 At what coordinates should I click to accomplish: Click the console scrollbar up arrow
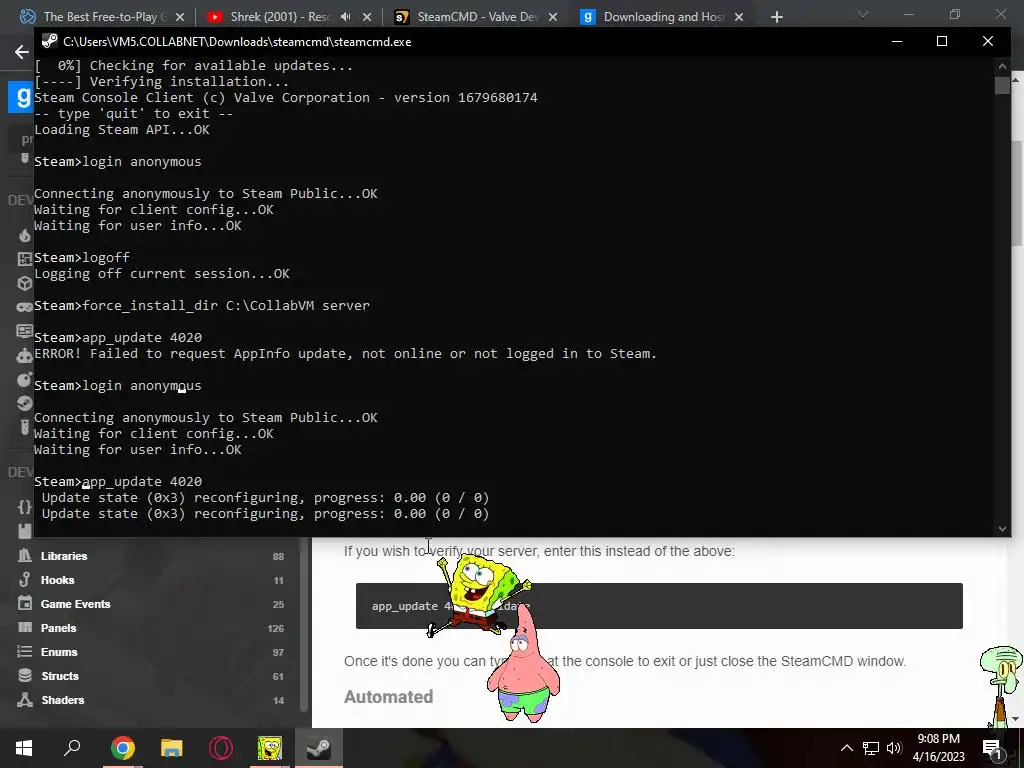pos(1002,65)
